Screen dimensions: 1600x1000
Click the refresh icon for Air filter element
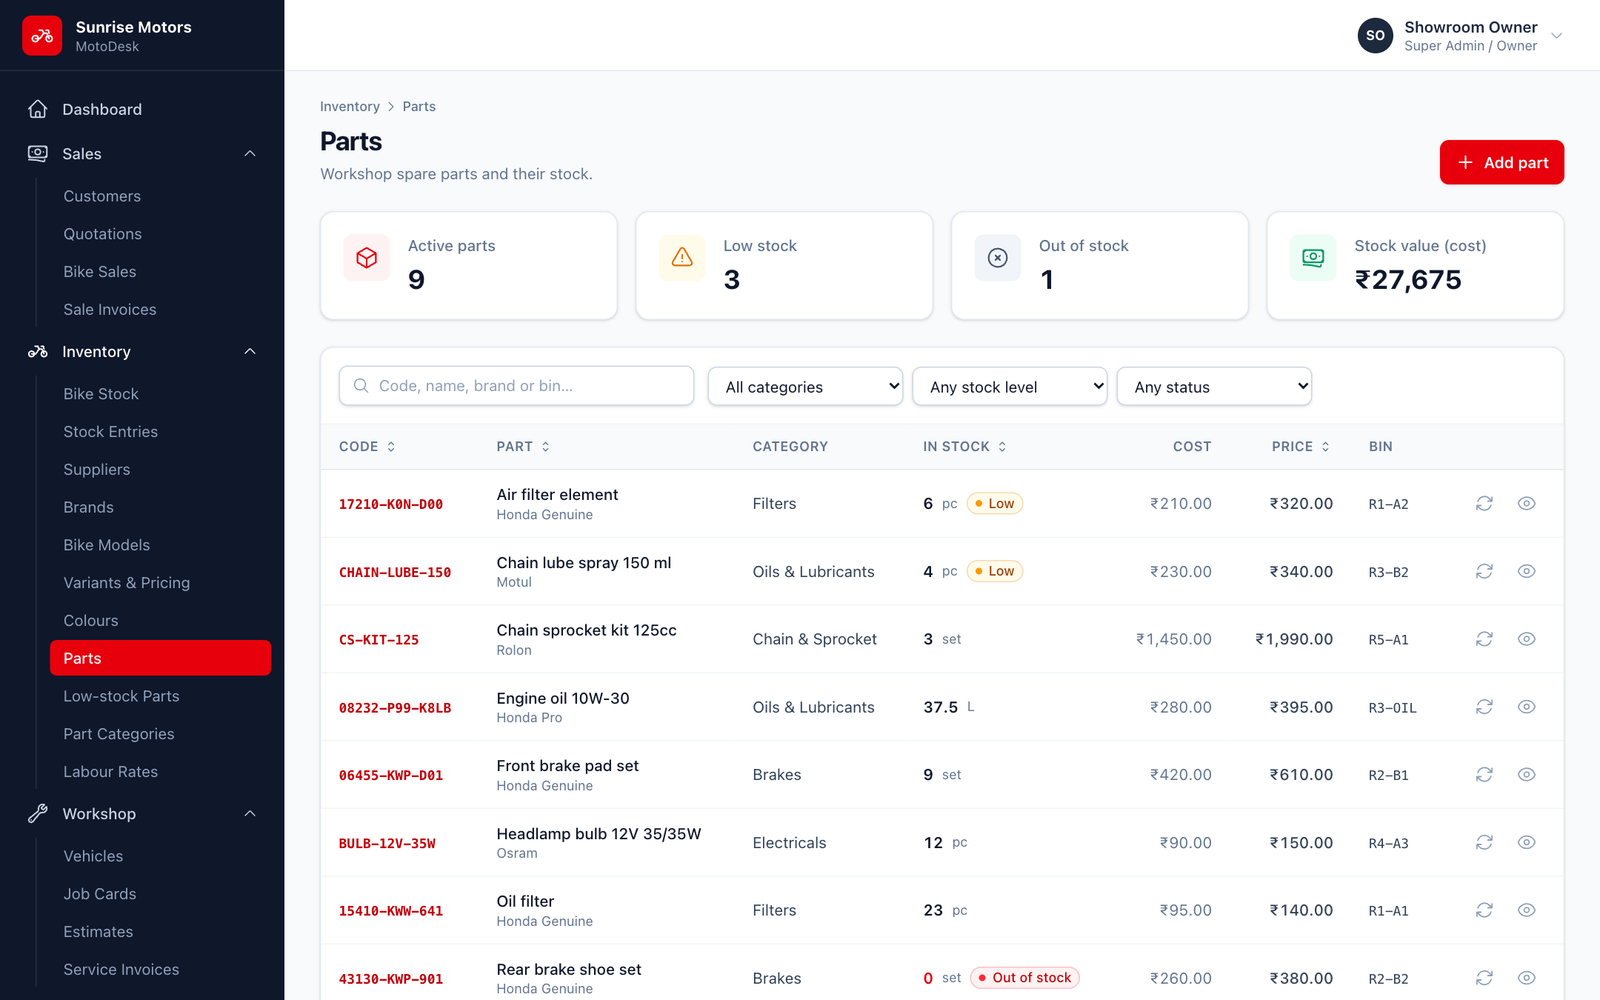point(1484,504)
